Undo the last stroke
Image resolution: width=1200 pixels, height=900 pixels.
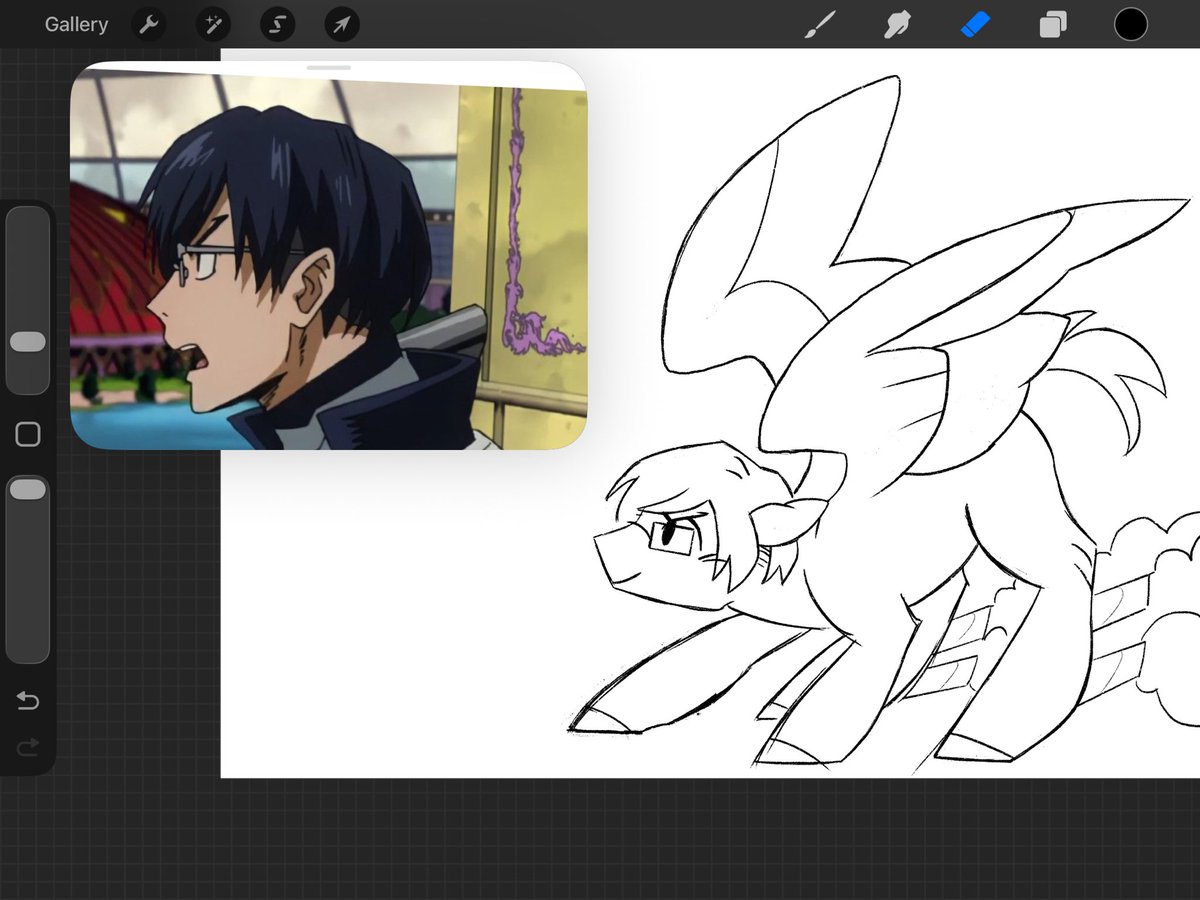pyautogui.click(x=28, y=701)
